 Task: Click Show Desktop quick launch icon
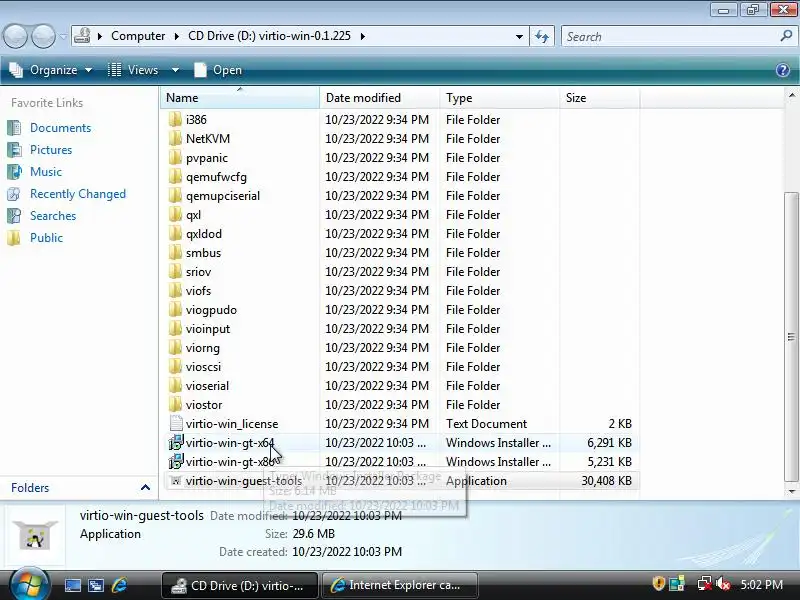click(72, 585)
